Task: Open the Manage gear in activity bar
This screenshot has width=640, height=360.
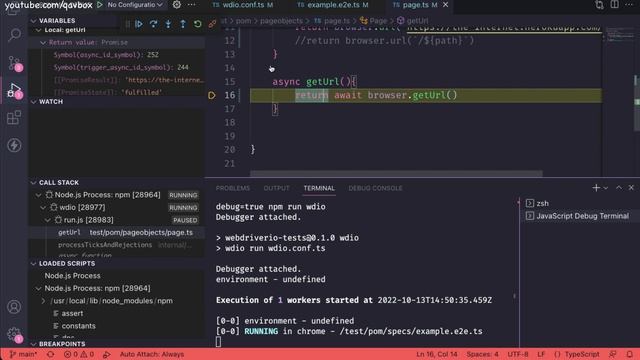Action: (14, 334)
